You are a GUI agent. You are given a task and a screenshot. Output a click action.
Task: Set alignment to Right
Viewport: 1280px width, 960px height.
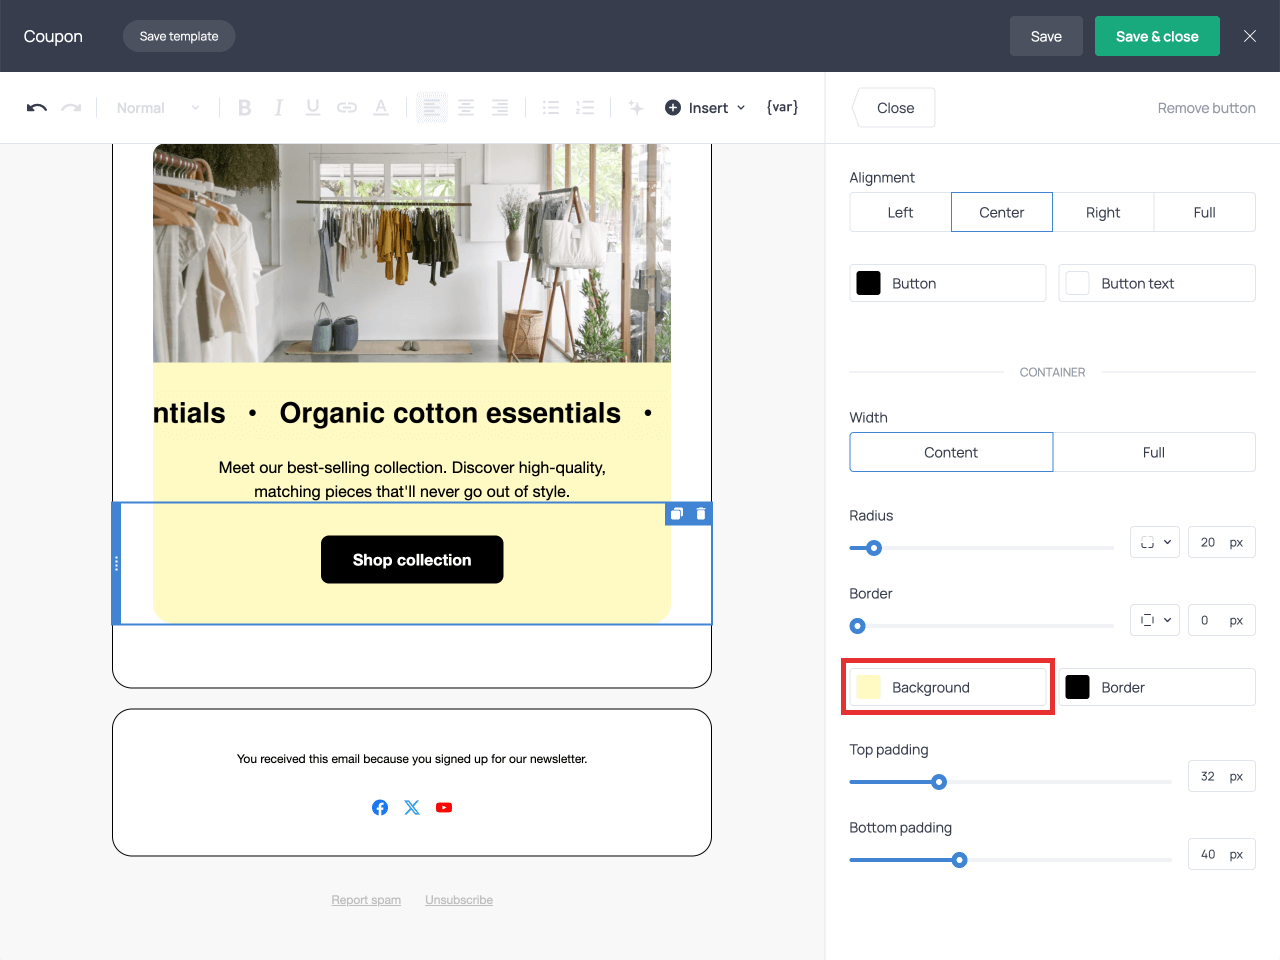tap(1103, 212)
